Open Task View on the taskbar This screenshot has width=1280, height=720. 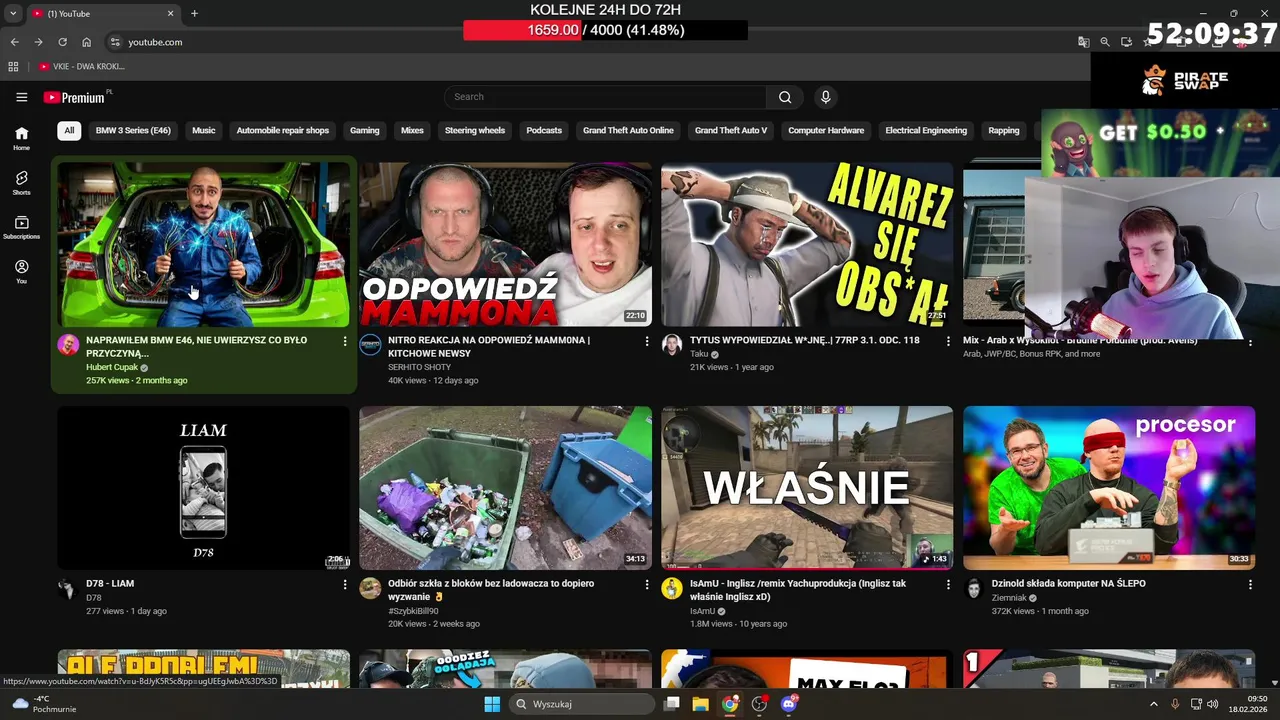672,704
